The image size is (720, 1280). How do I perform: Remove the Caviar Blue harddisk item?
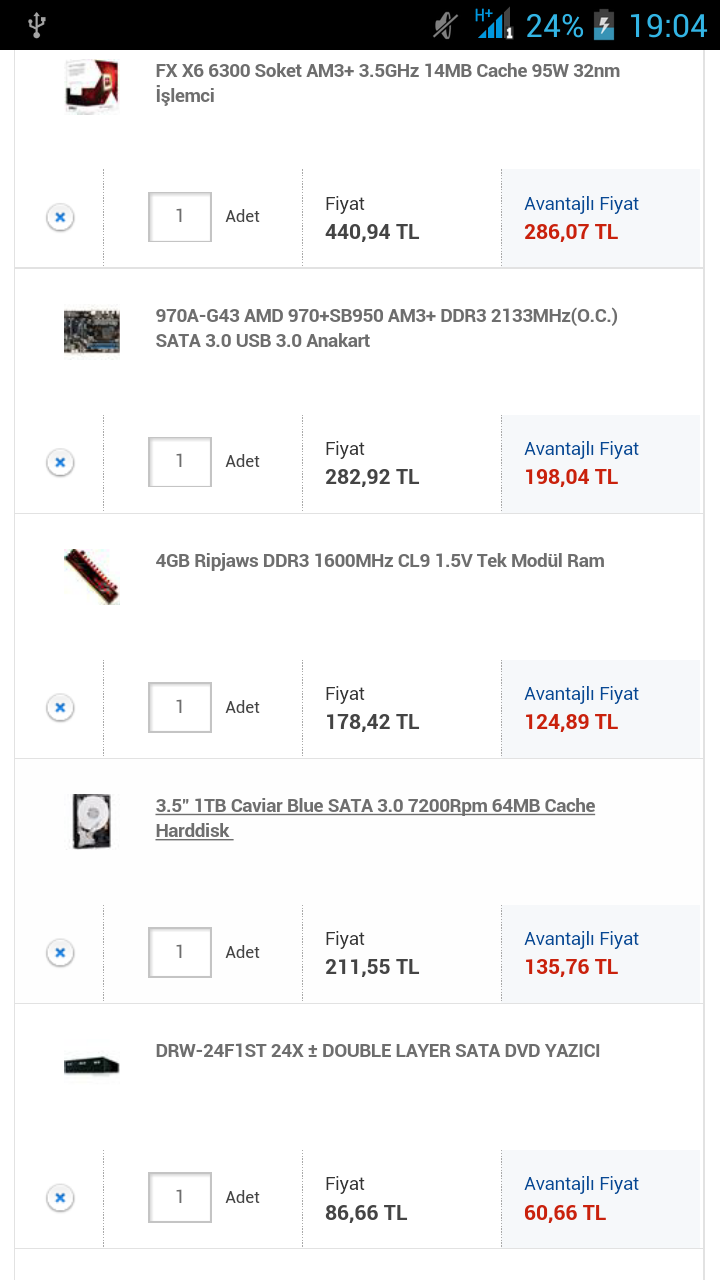[60, 952]
